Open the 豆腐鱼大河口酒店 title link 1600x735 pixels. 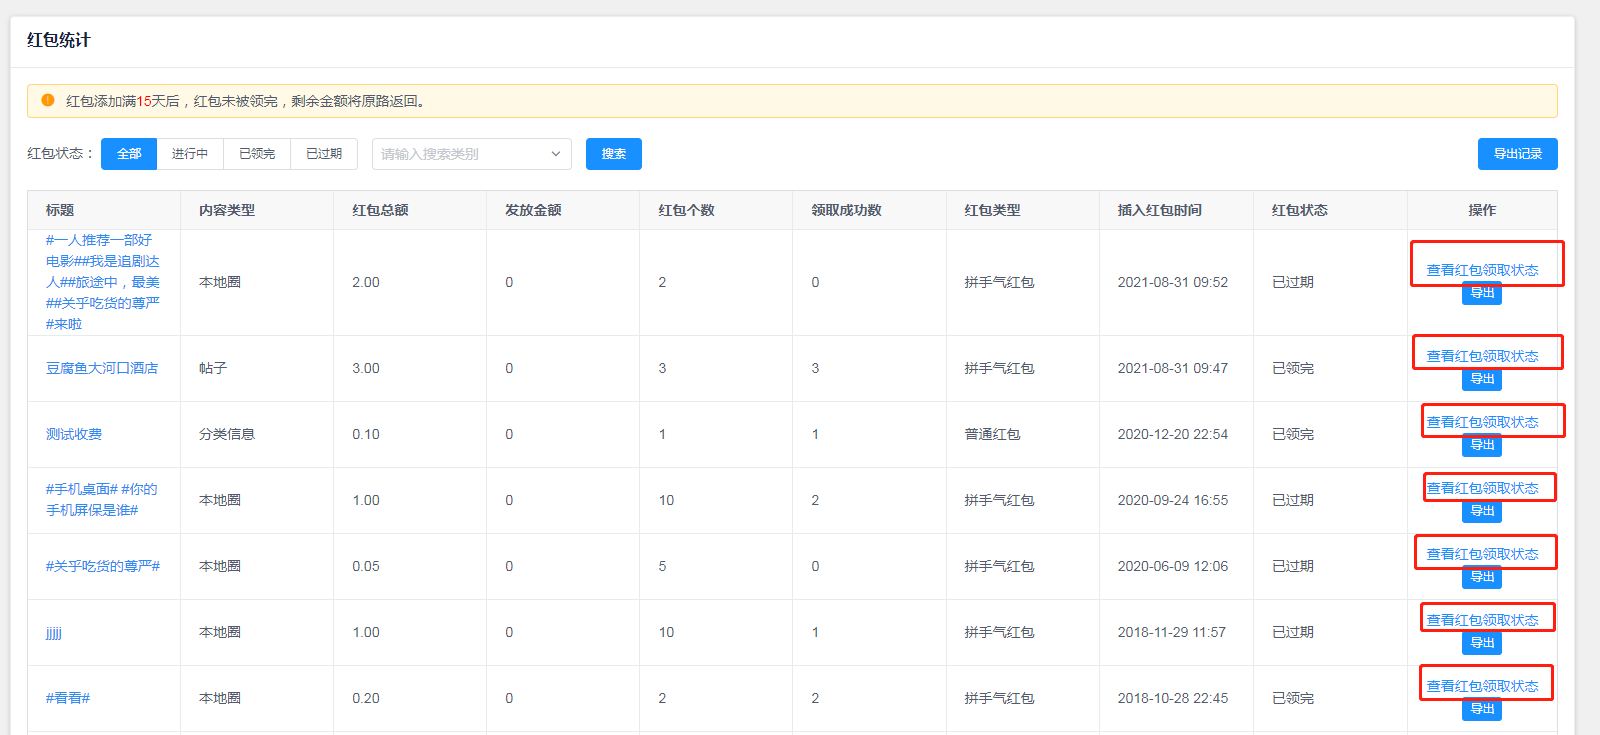102,368
